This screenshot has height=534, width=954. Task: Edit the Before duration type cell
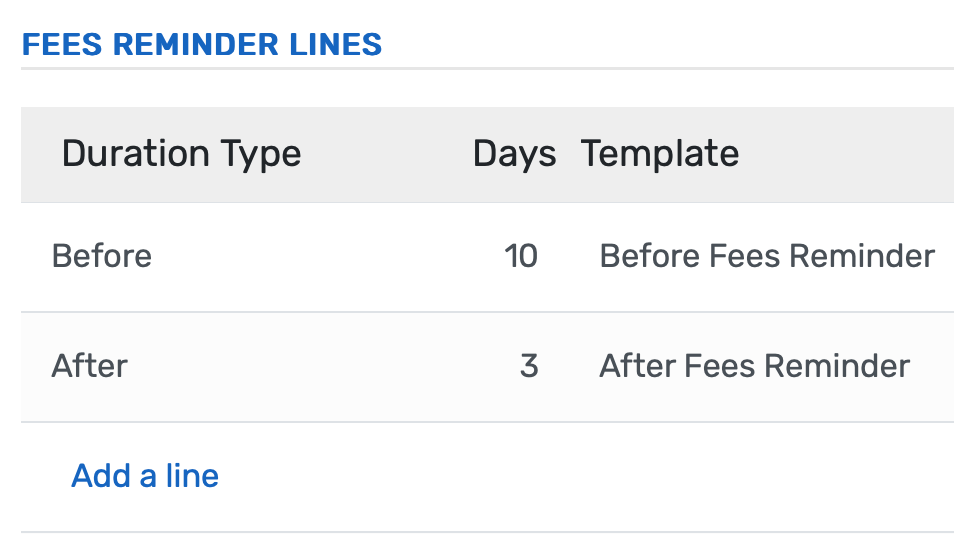point(102,257)
